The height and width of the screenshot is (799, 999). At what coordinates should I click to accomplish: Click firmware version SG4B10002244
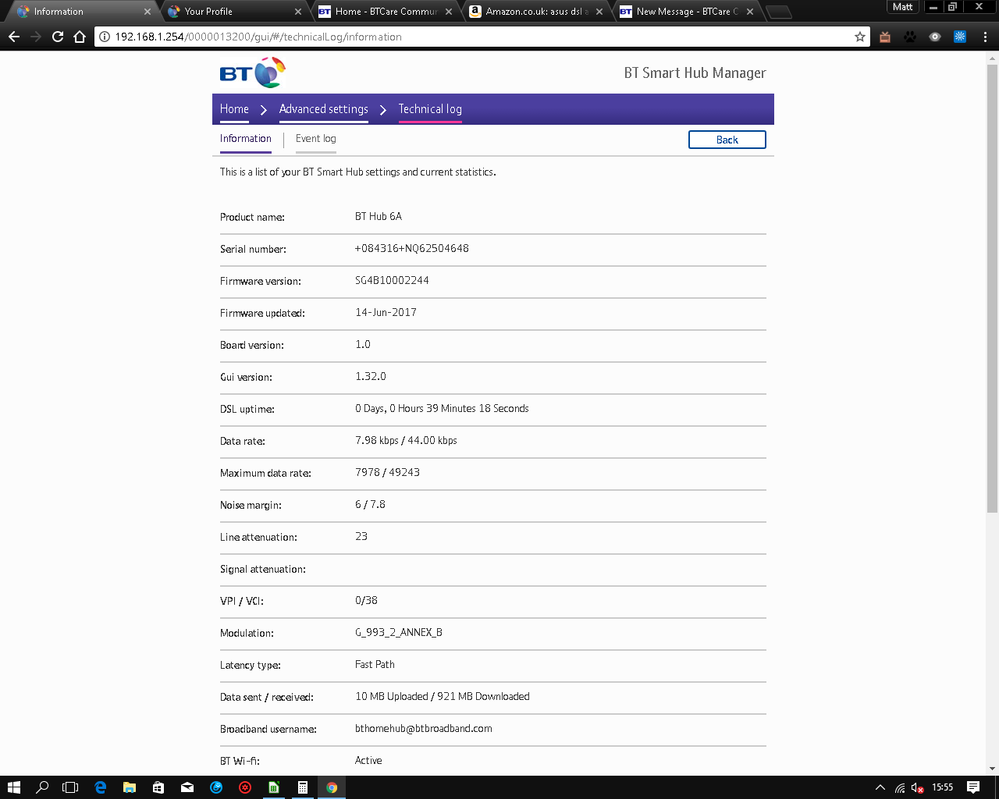coord(392,280)
